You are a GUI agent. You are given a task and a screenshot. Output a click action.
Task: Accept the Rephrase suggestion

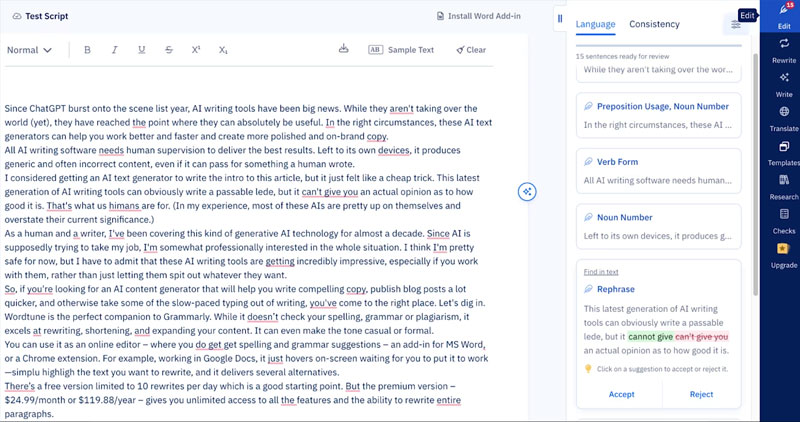pos(621,394)
